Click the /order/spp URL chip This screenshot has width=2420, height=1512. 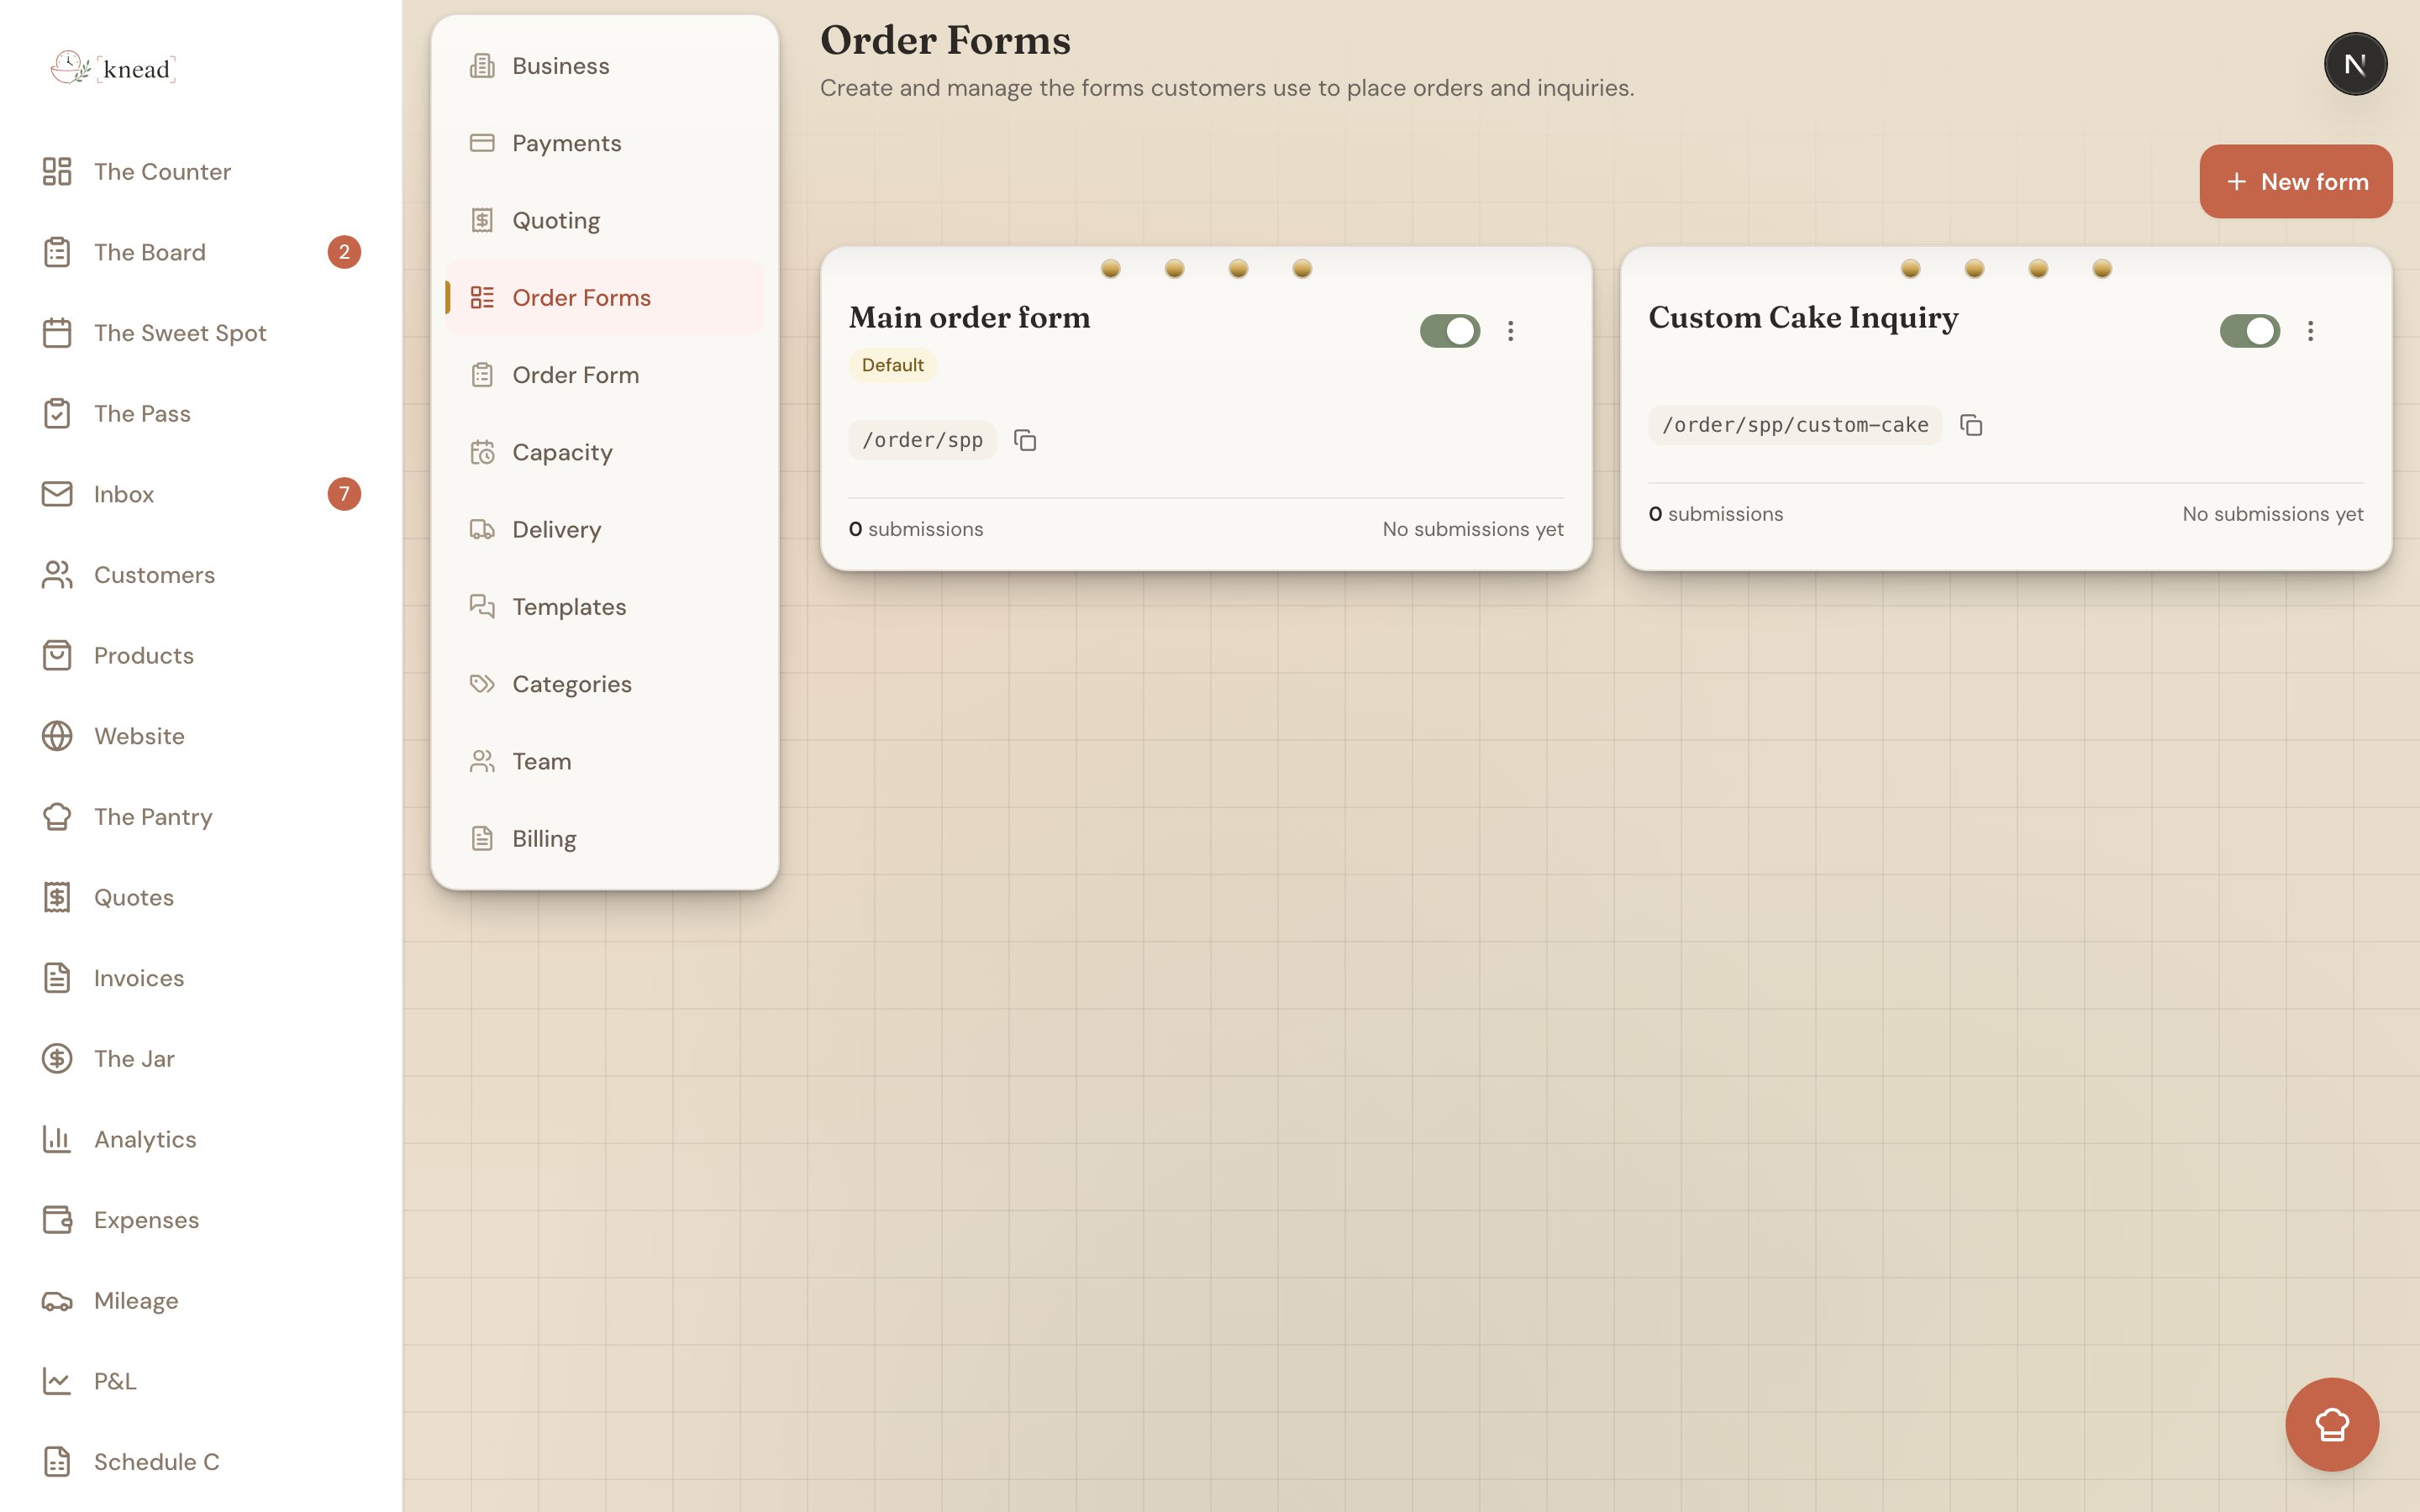tap(922, 440)
